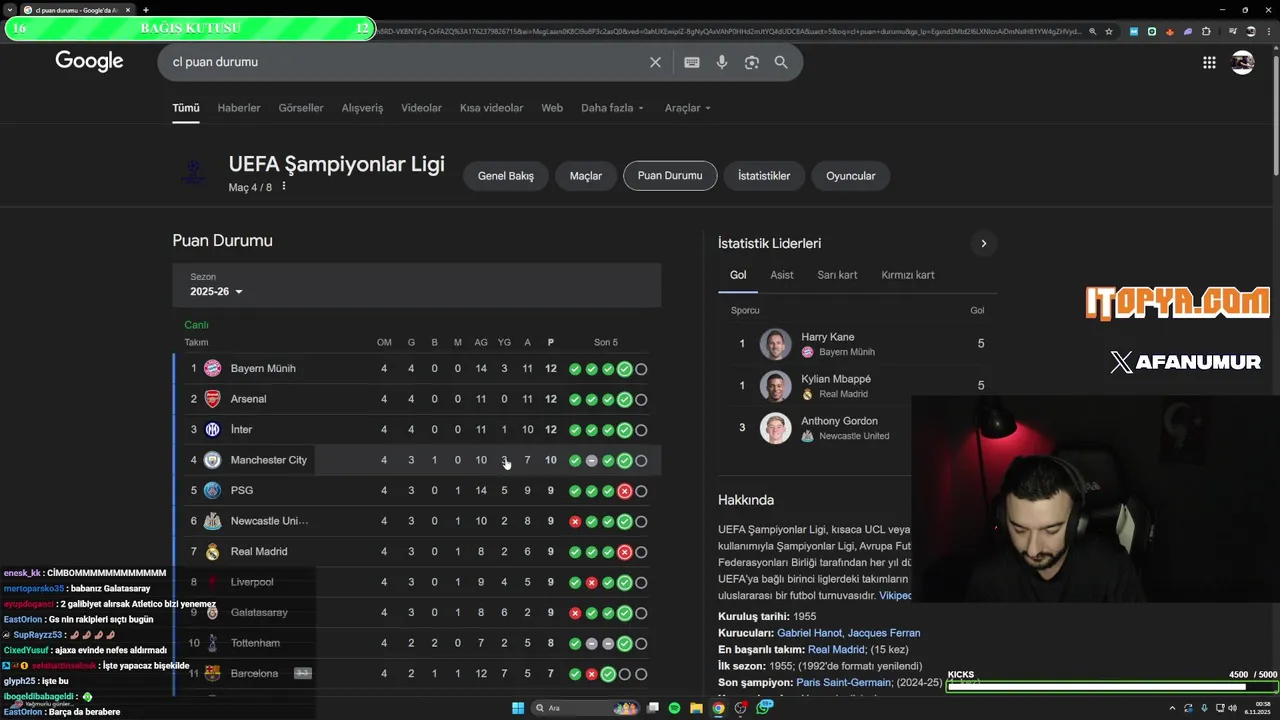Open the Chrome extensions puzzle icon
1280x720 pixels.
[x=1205, y=31]
